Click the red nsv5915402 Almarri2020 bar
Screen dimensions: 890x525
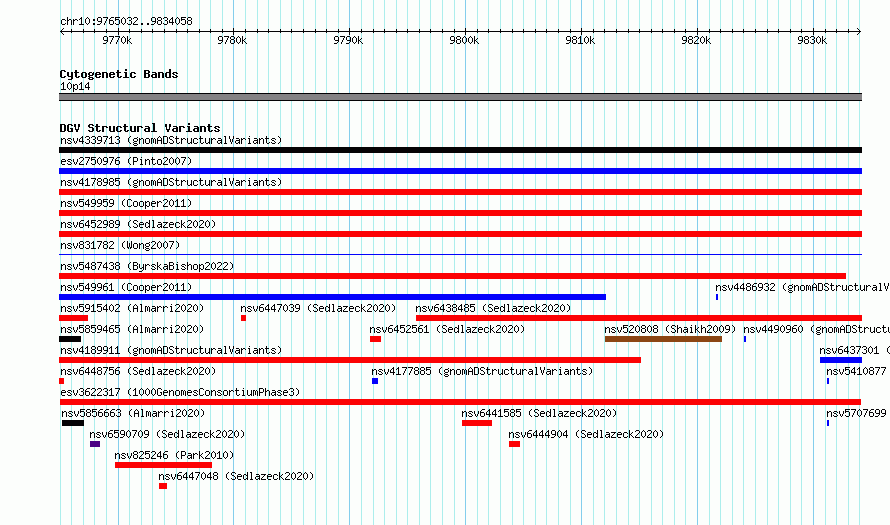[73, 318]
